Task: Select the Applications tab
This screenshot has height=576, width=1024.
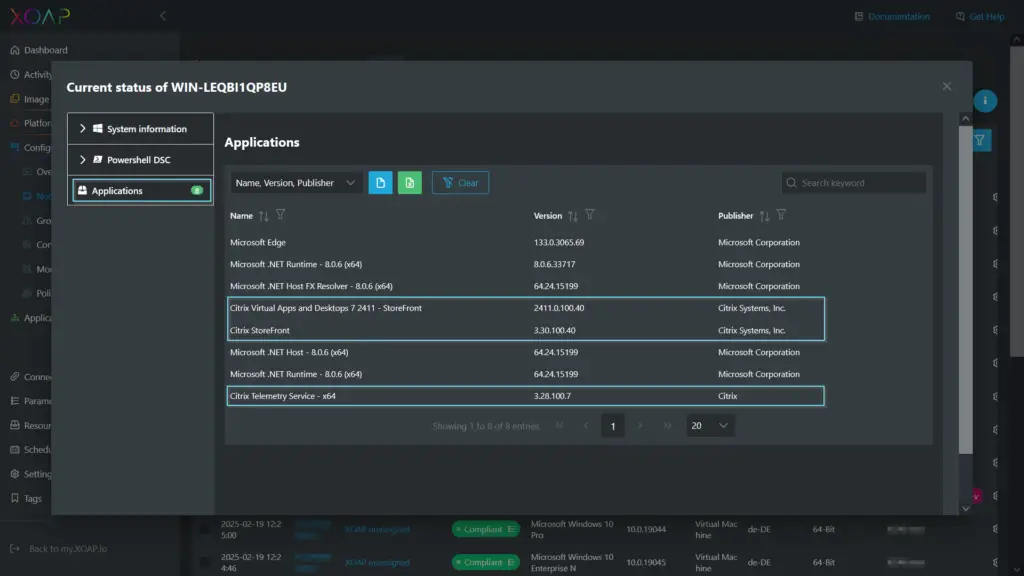Action: (131, 190)
